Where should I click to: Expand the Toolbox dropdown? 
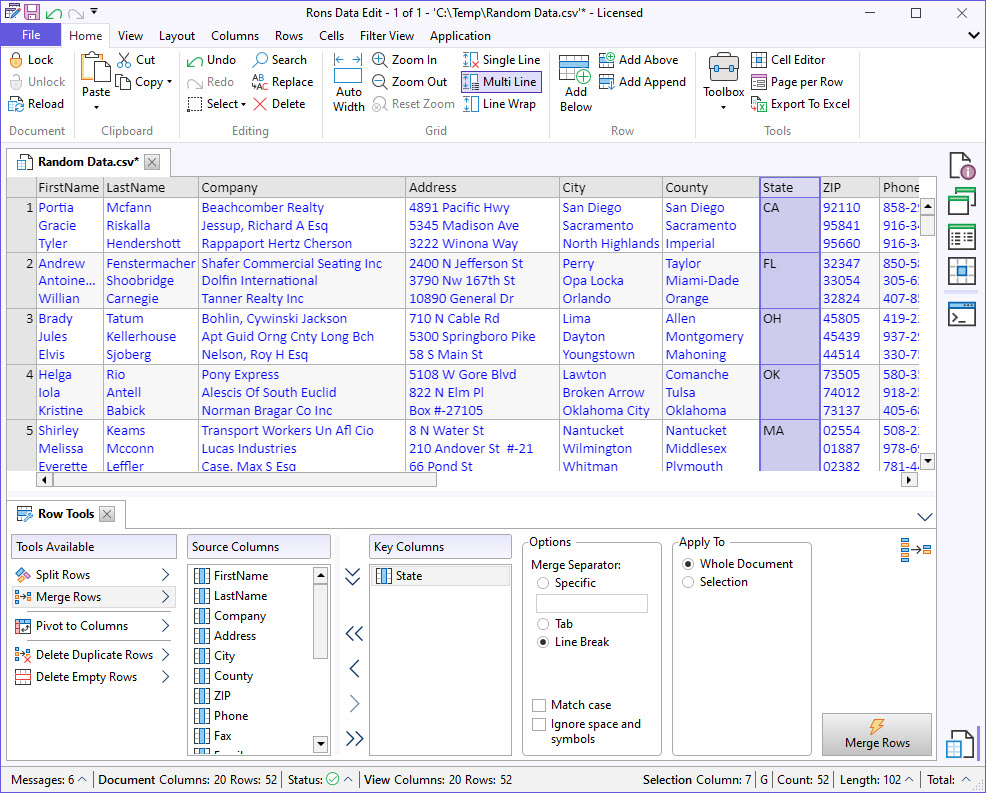723,107
